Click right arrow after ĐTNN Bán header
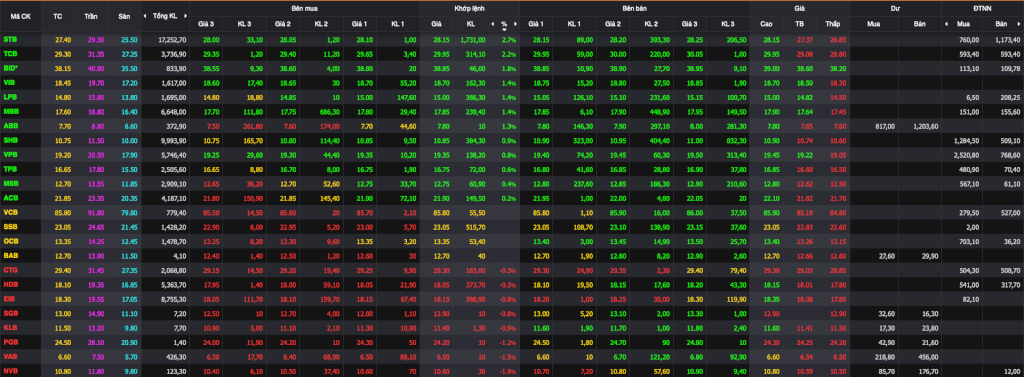The width and height of the screenshot is (1024, 377). (1019, 24)
